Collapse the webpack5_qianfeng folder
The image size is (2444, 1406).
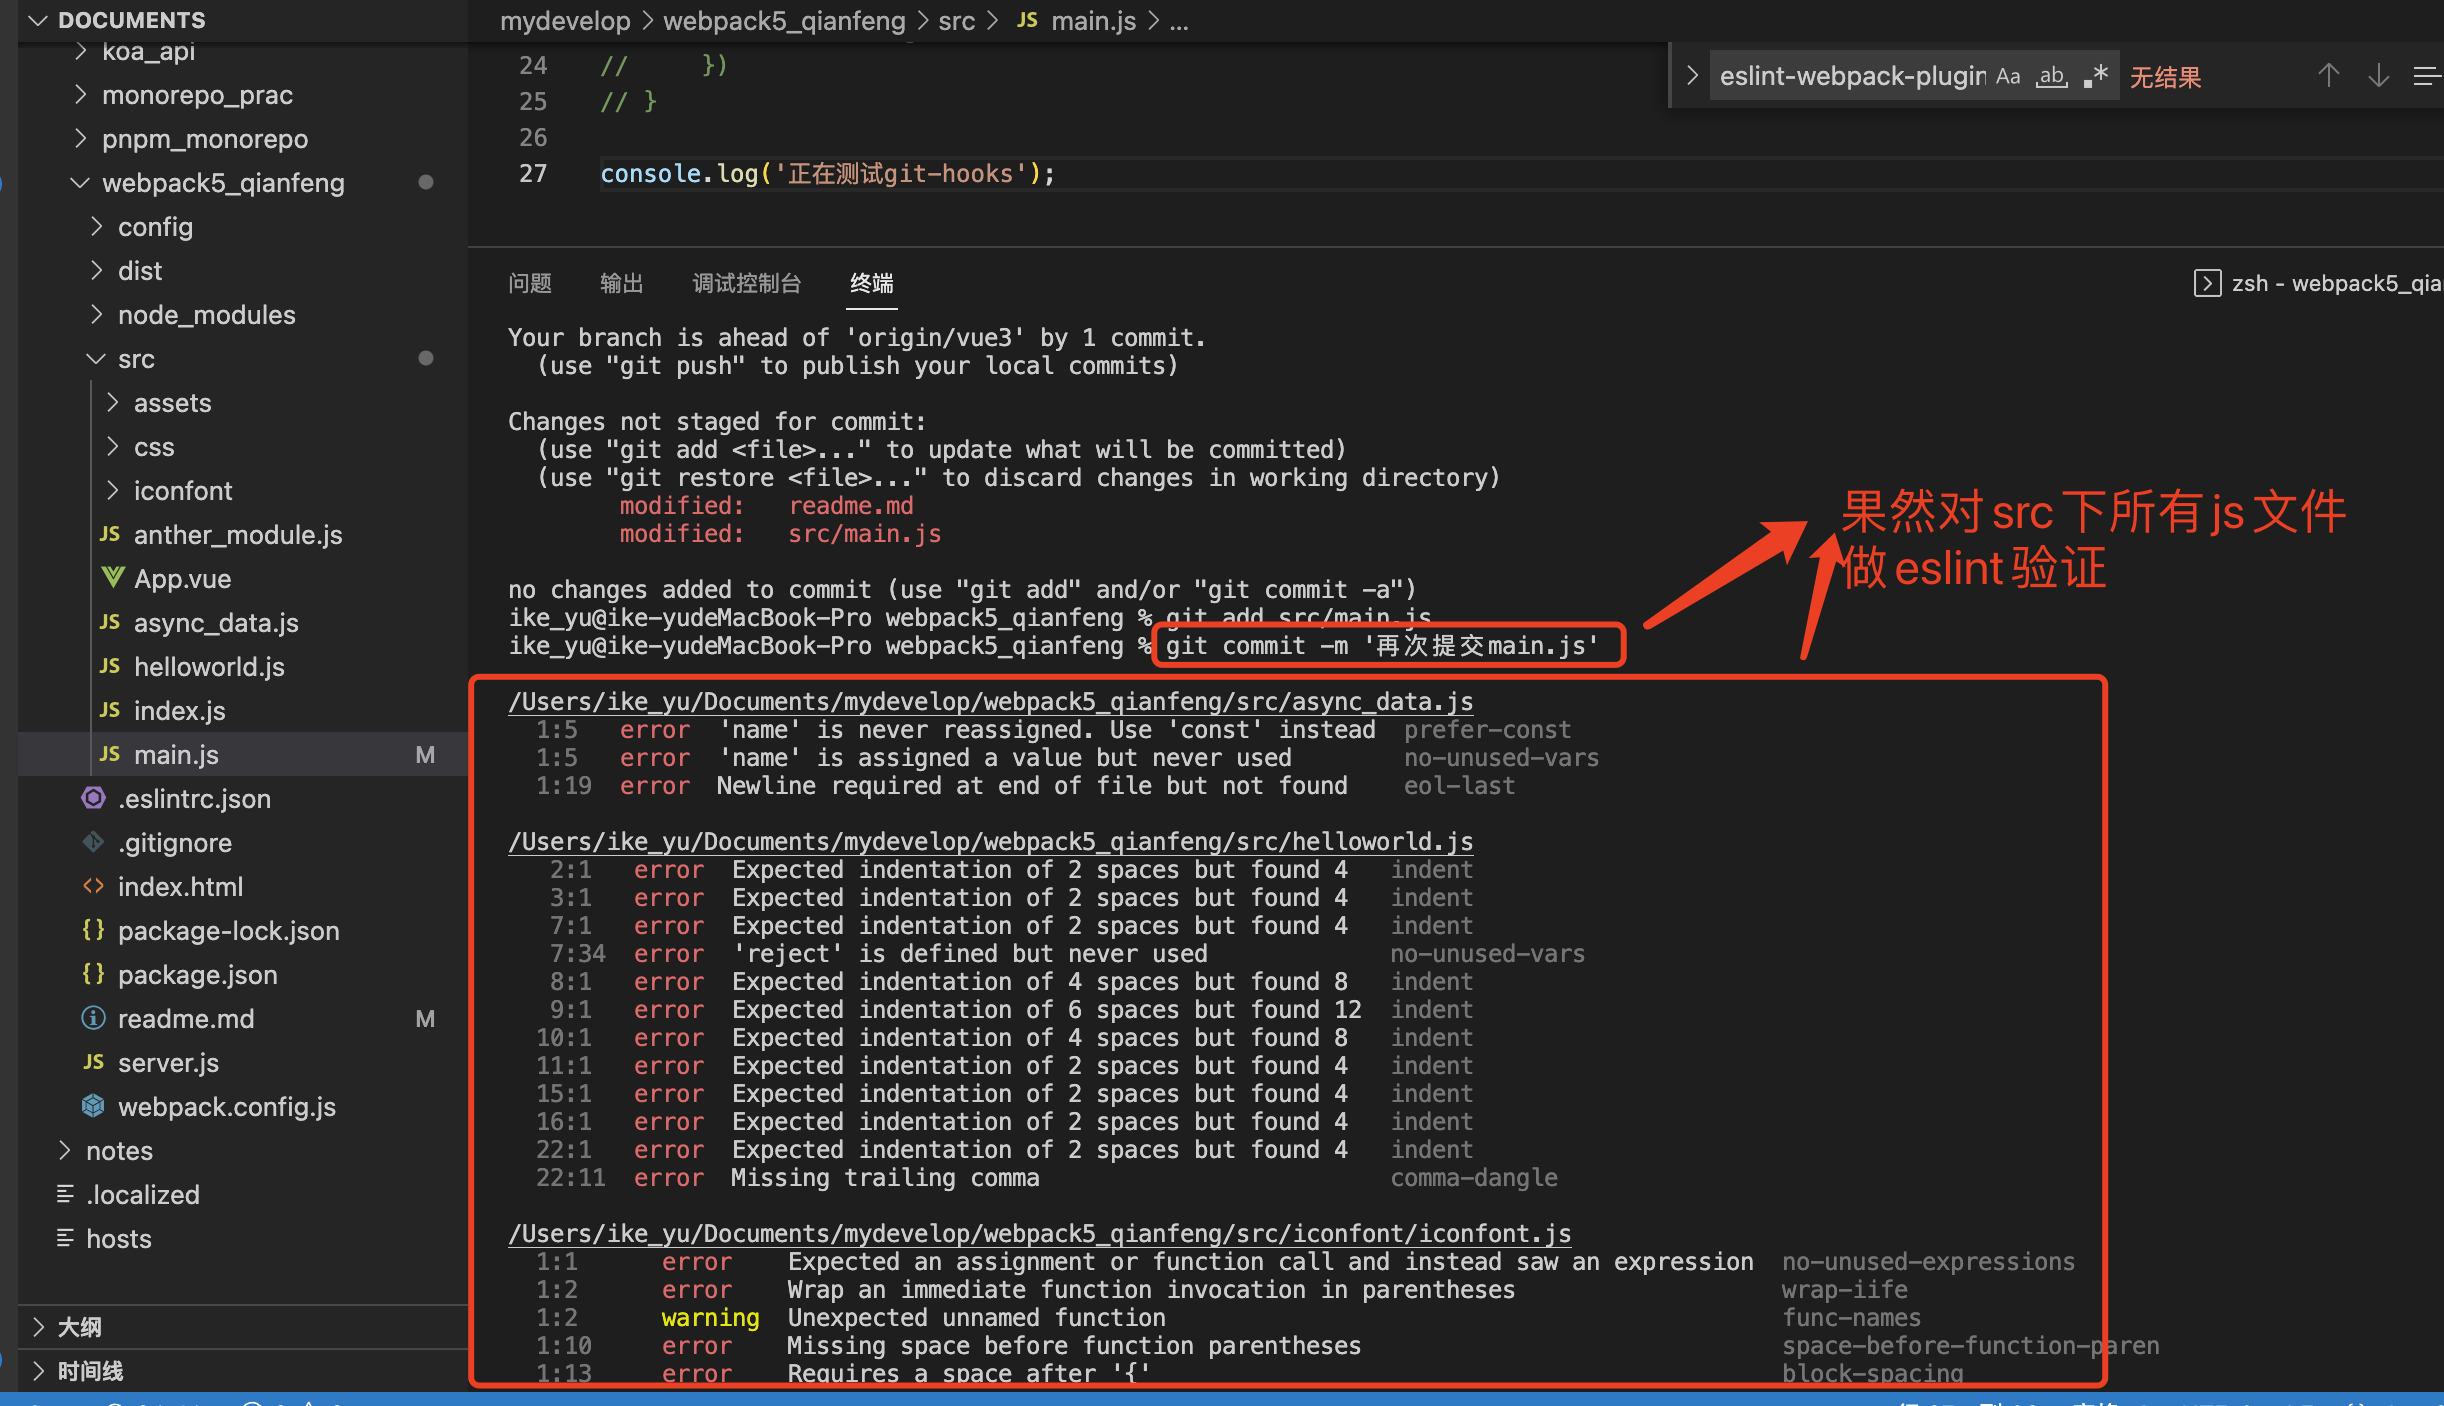point(222,183)
